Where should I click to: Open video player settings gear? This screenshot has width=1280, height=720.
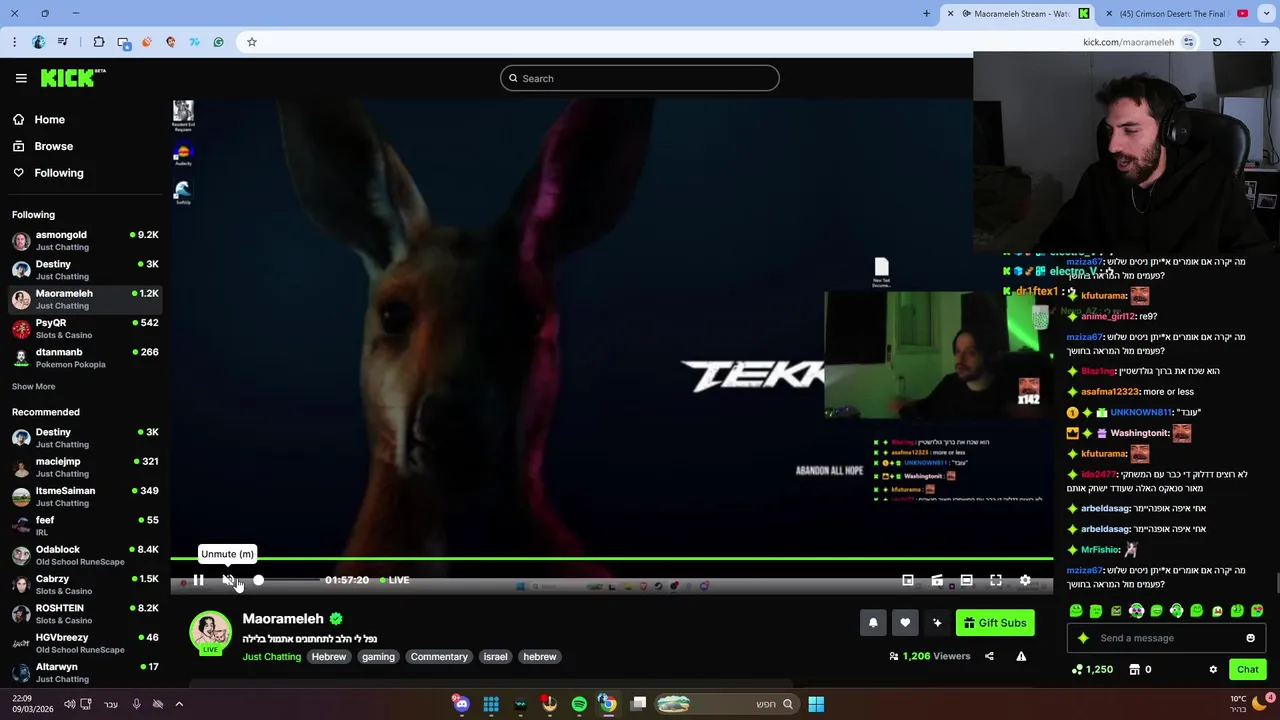point(1025,580)
